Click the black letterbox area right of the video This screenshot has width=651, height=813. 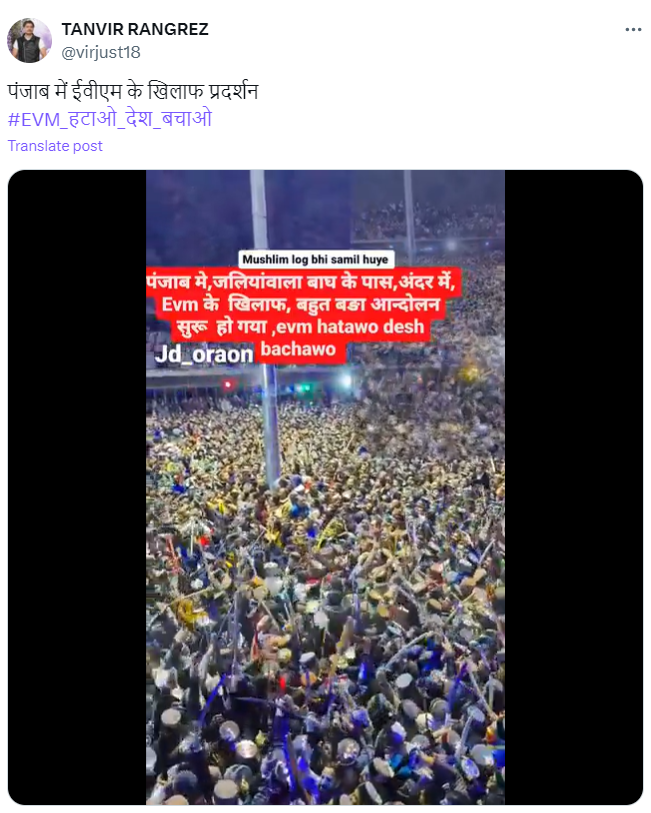574,487
